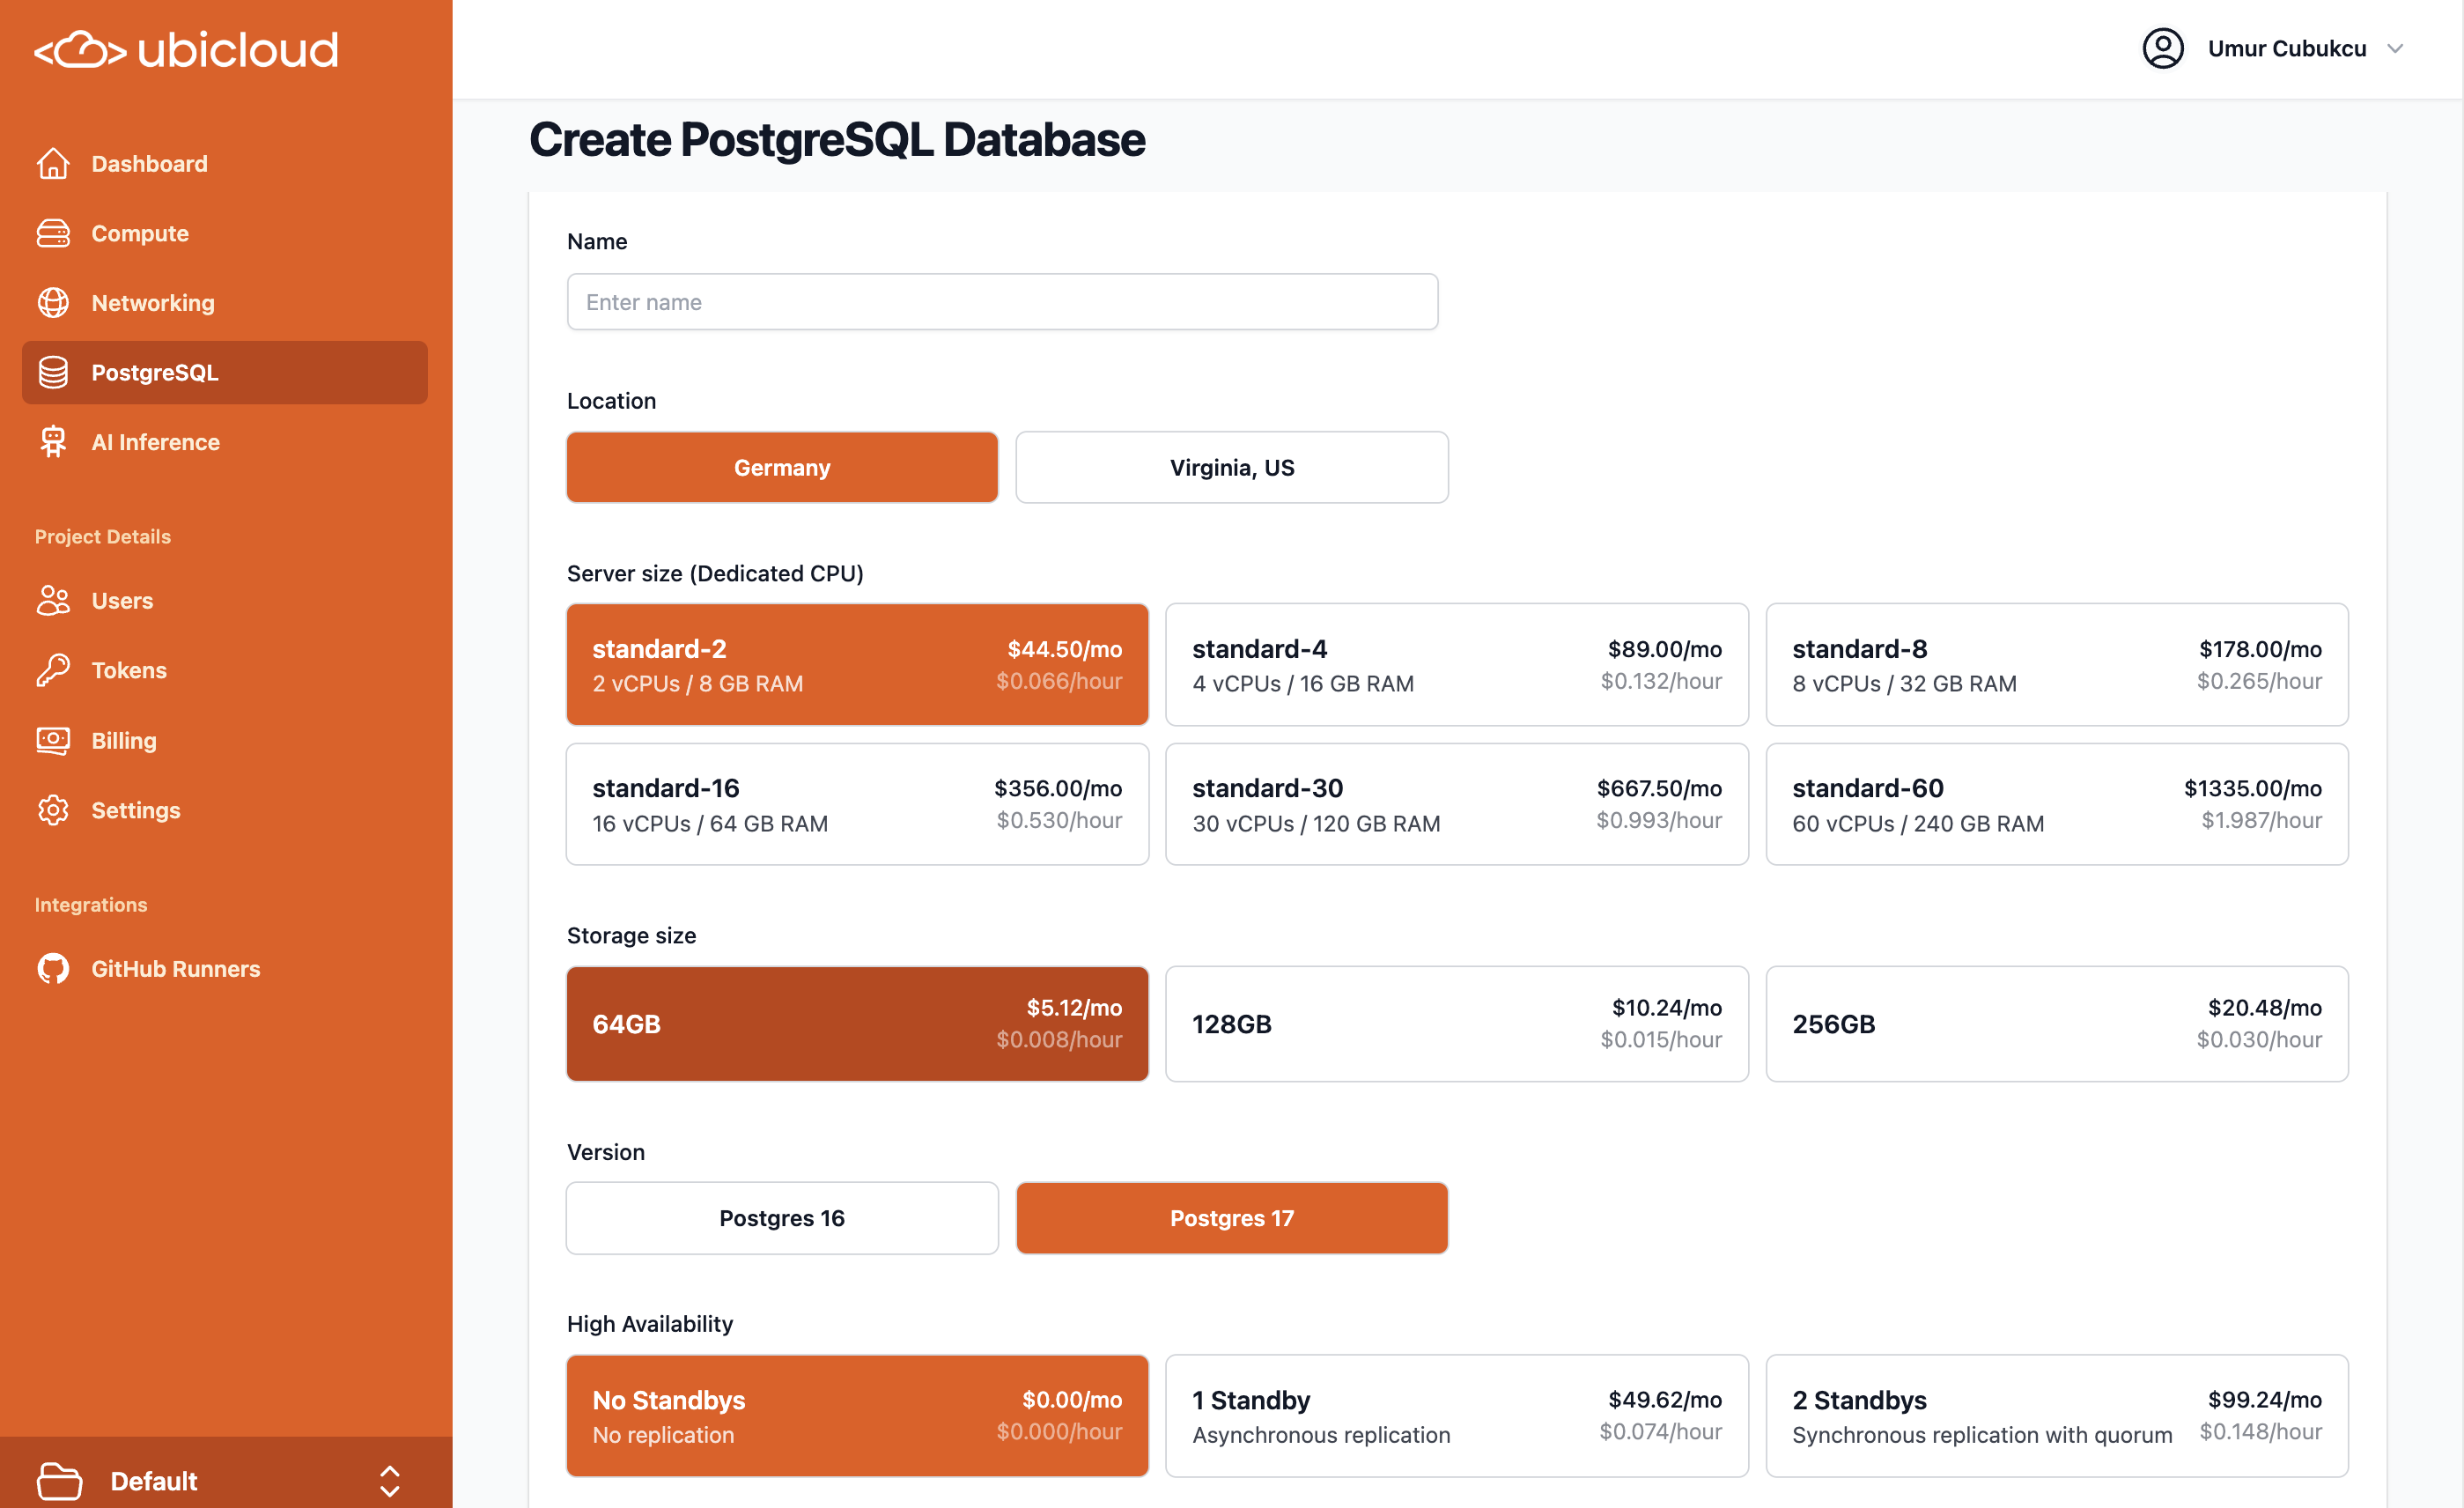Open Users via the people icon
The width and height of the screenshot is (2464, 1508).
[x=53, y=600]
